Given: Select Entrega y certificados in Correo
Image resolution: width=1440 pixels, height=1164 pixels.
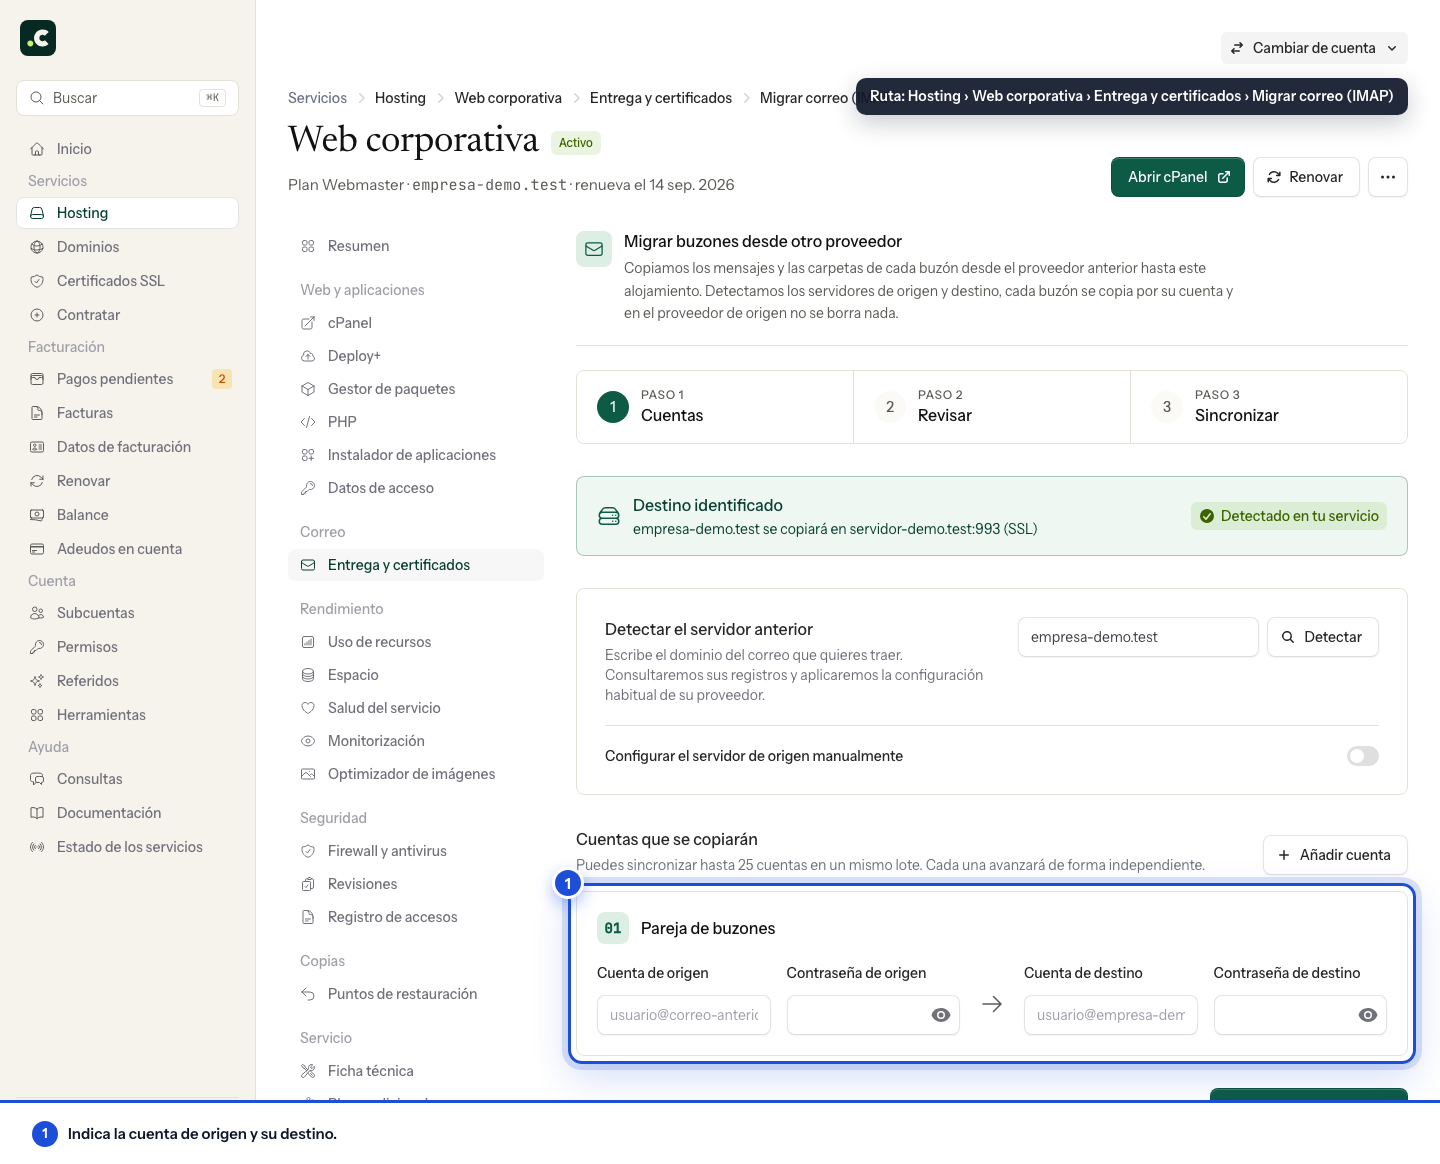Looking at the screenshot, I should tap(416, 565).
